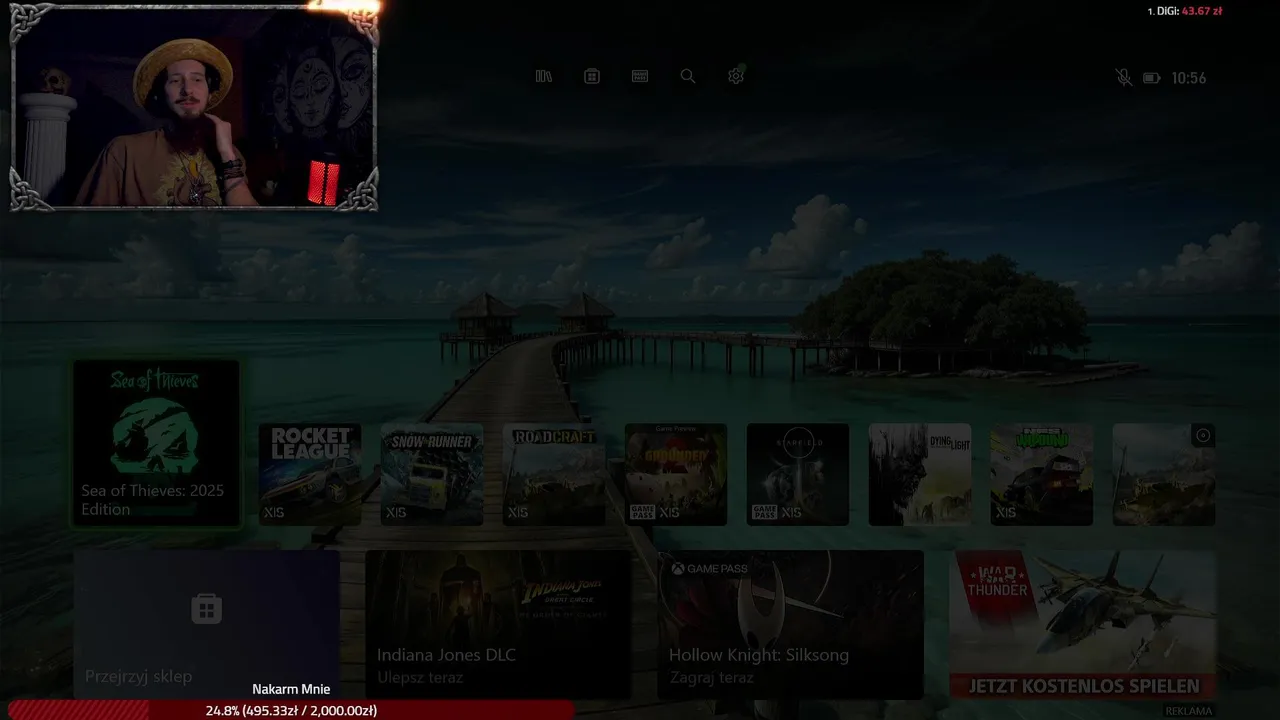Launch the SnowRunner game tile
The image size is (1280, 720).
[x=432, y=474]
